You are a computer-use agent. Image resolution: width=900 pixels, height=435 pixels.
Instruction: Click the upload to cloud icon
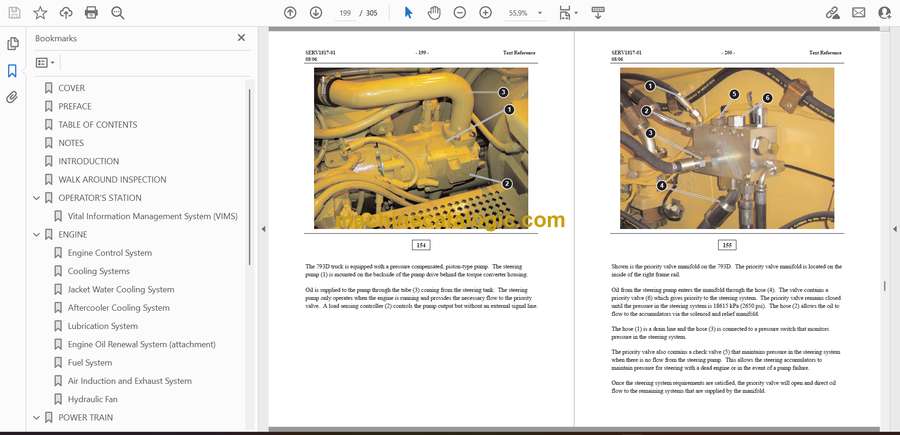(x=66, y=13)
